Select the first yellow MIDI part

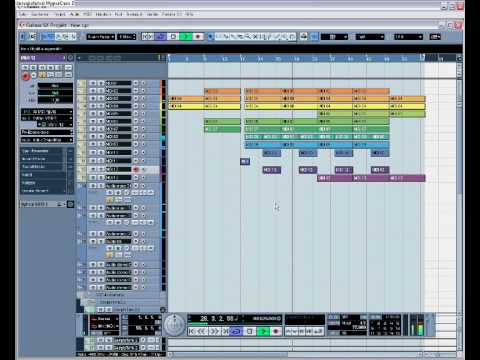[186, 106]
